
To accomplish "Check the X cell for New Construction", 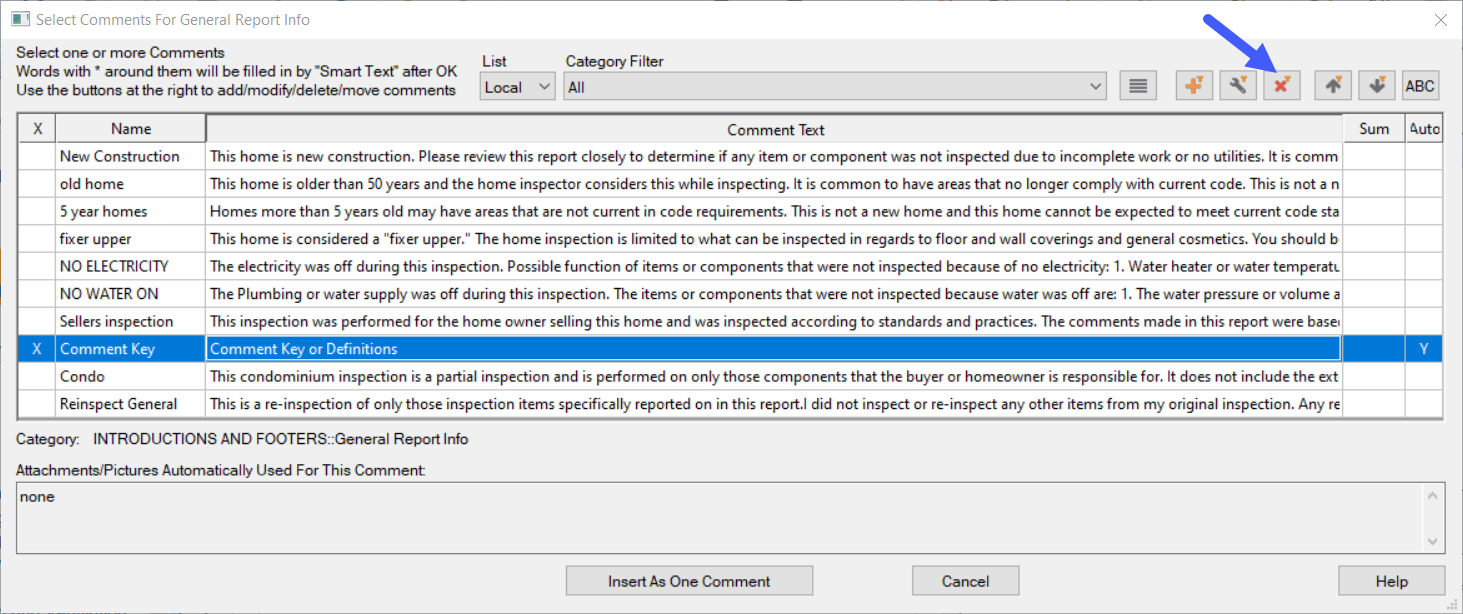I will 37,156.
